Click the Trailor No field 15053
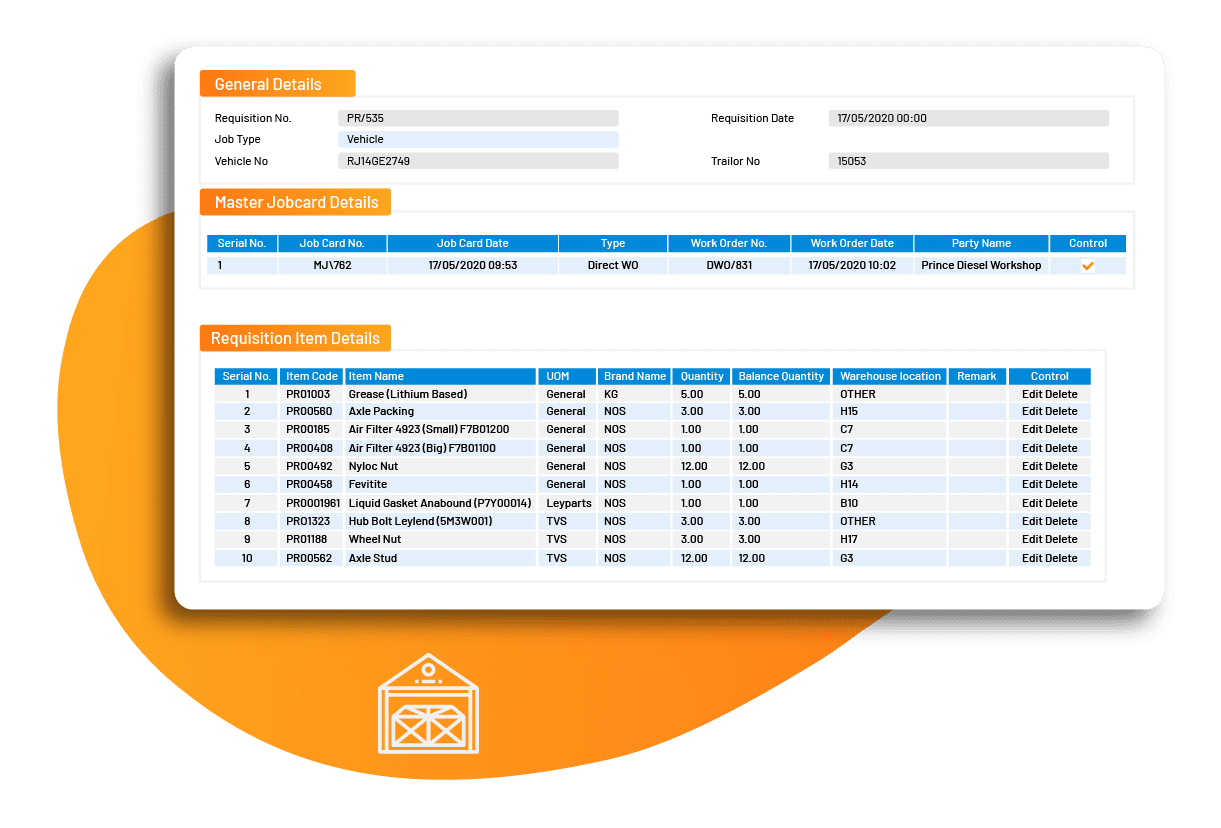Image resolution: width=1221 pixels, height=828 pixels. pyautogui.click(x=968, y=161)
